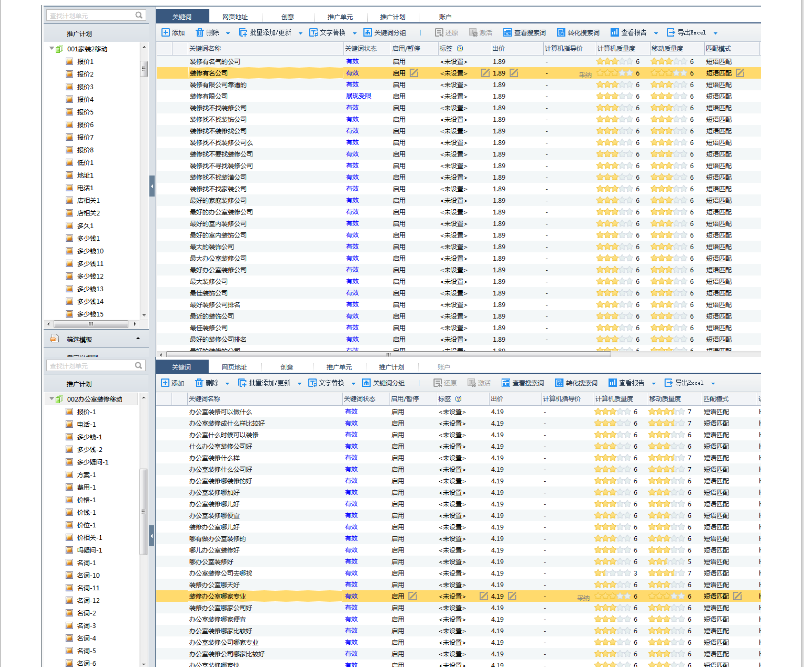Viewport: 804px width, 667px height.
Task: Open the 文字替换 dropdown arrow in the upper toolbar
Action: tap(354, 33)
